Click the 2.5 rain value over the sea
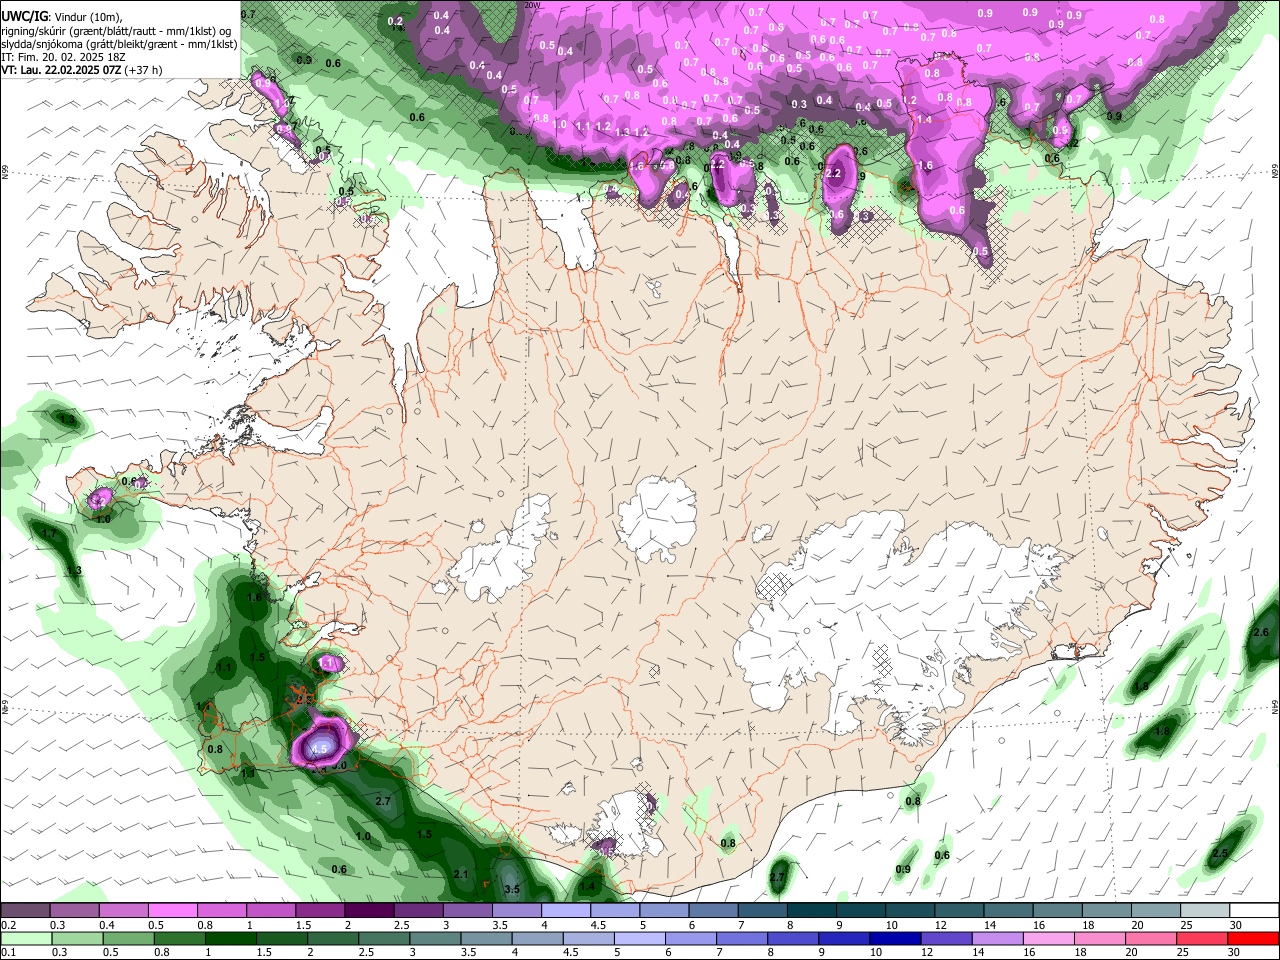The image size is (1280, 960). point(1220,854)
